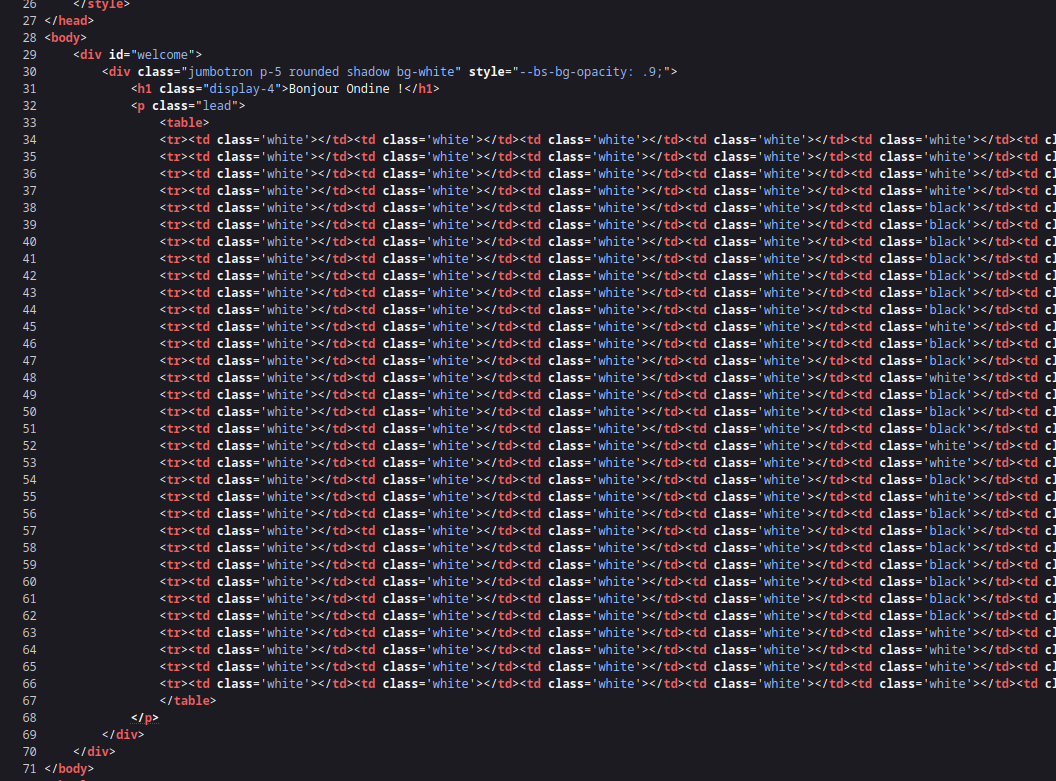Click the opening tr tag on line 34
This screenshot has height=781, width=1056.
(174, 140)
